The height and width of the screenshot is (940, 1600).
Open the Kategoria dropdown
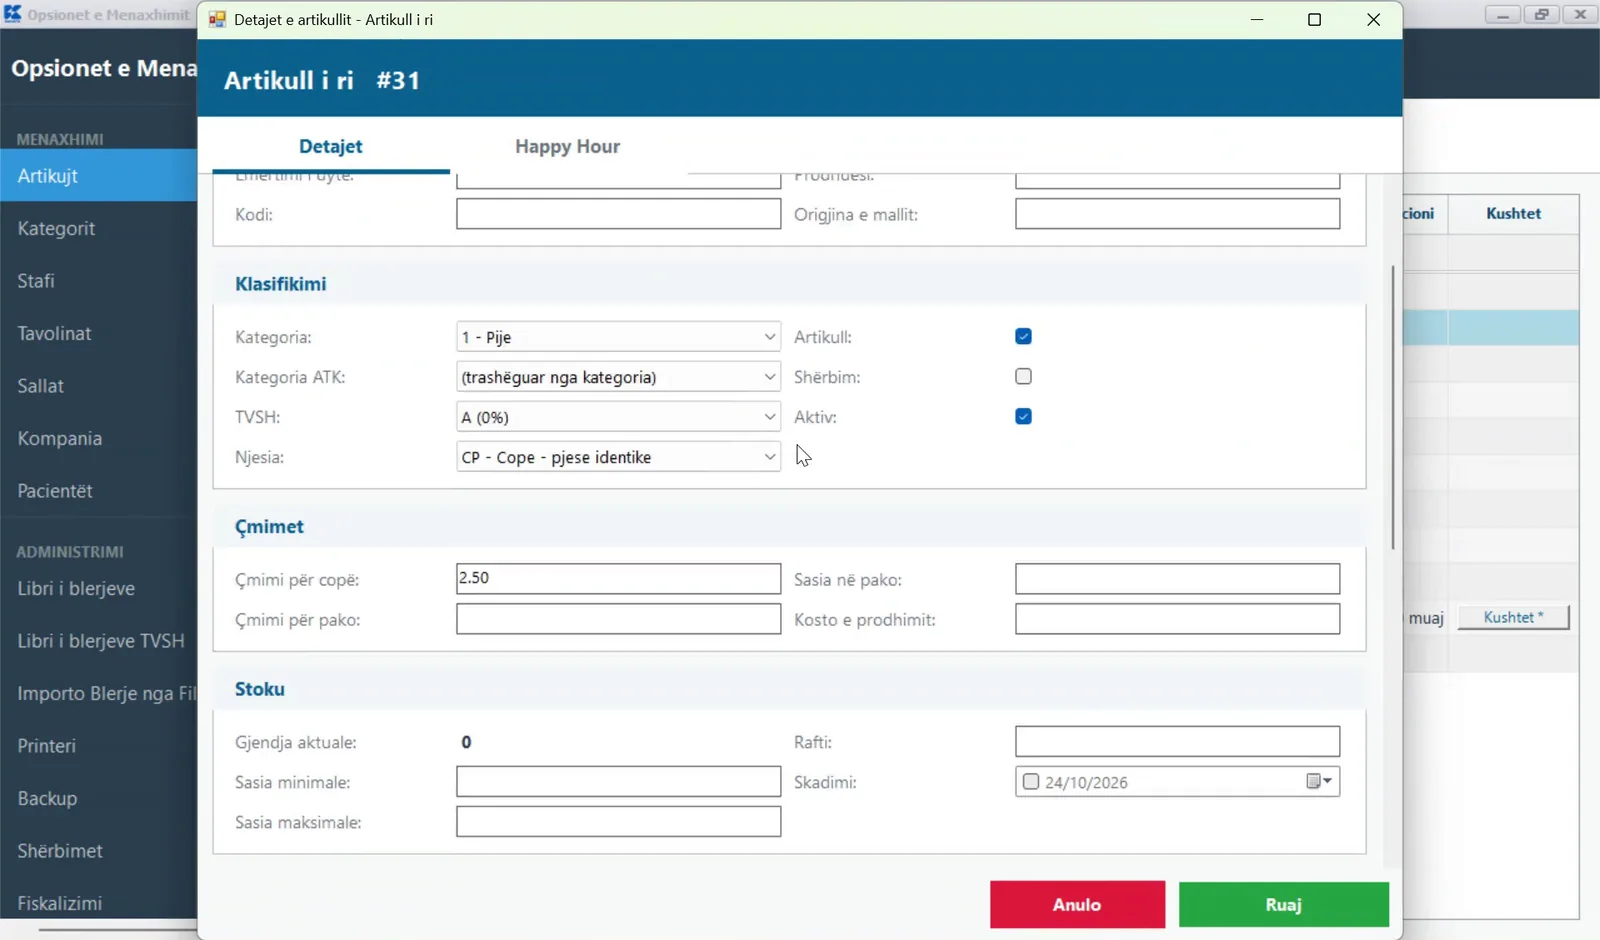click(618, 337)
